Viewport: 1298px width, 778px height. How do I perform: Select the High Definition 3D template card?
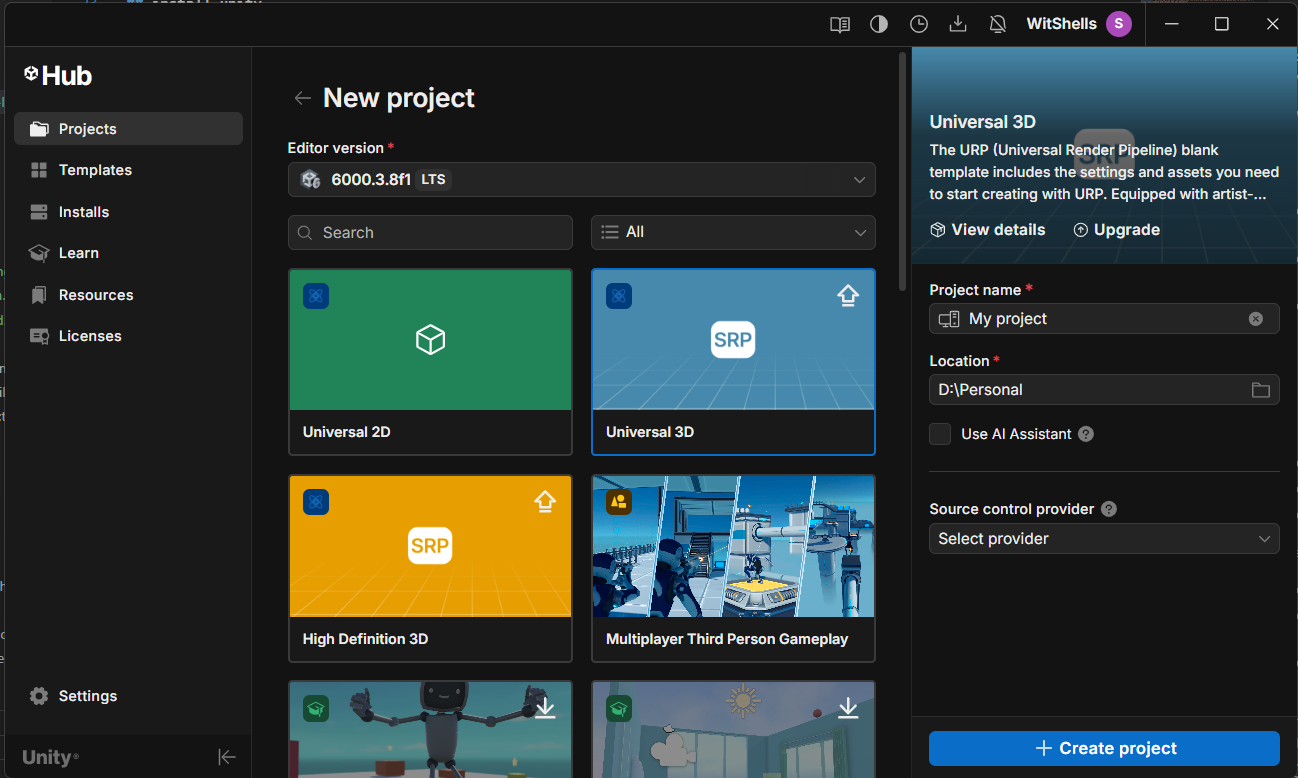(x=430, y=568)
